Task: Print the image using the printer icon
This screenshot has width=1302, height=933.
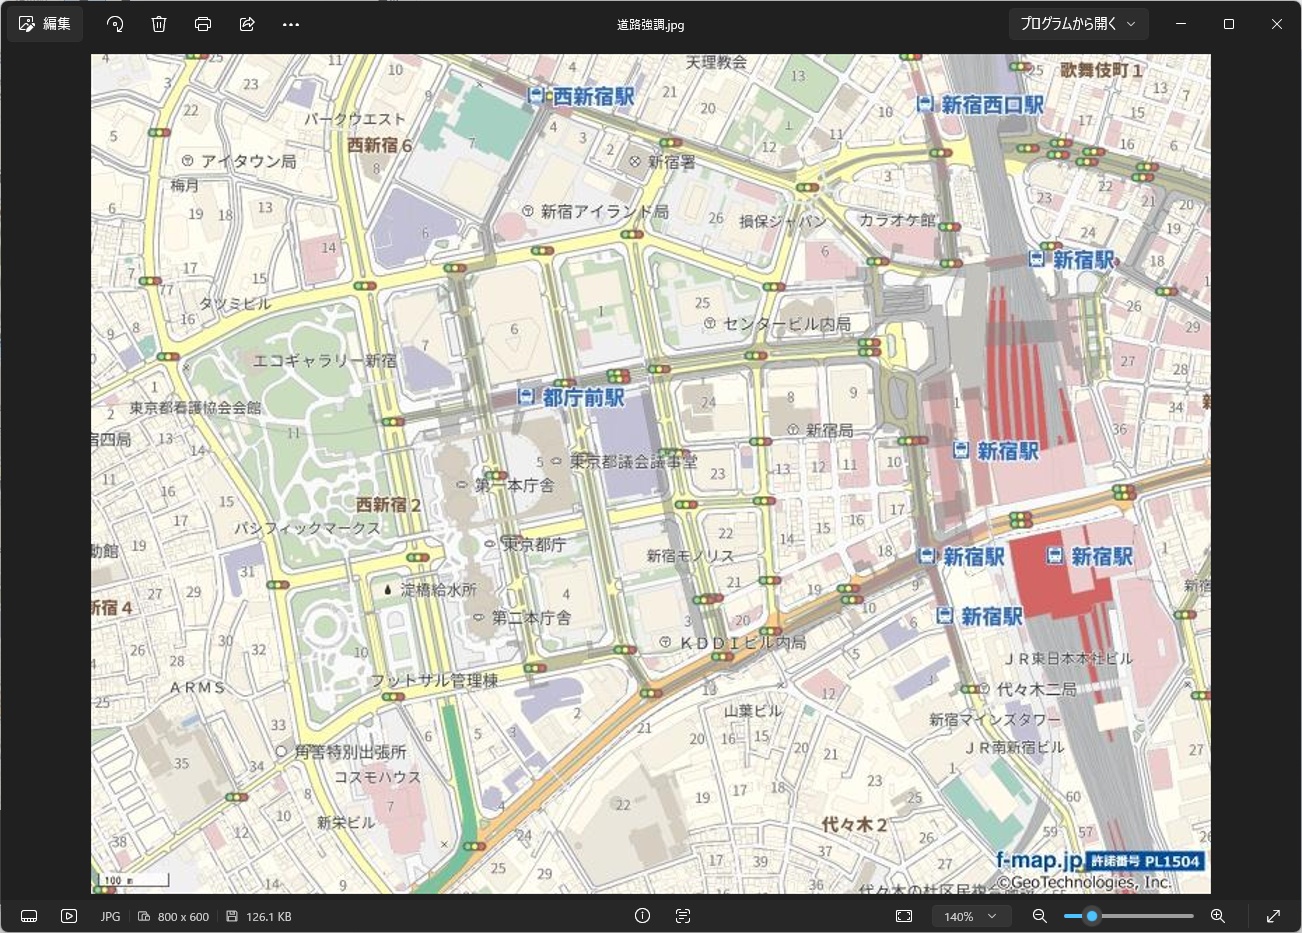Action: pos(203,24)
